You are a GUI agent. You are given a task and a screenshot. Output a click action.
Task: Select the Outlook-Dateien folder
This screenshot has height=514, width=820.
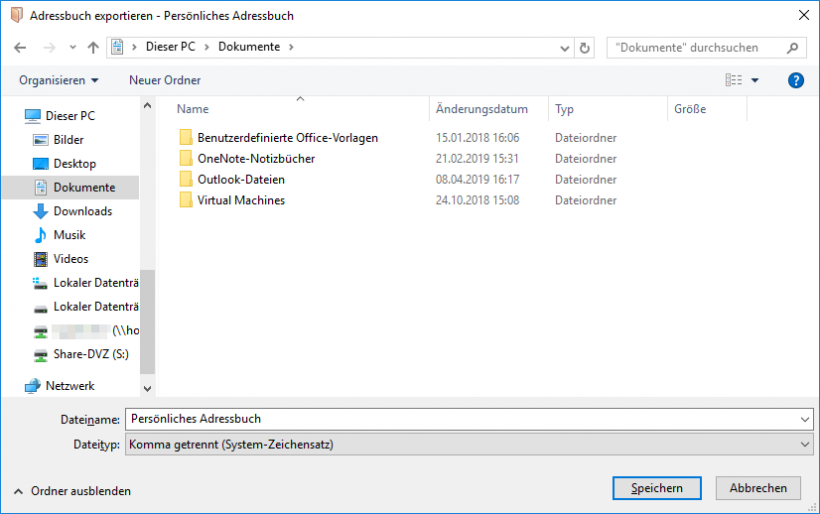pos(241,179)
